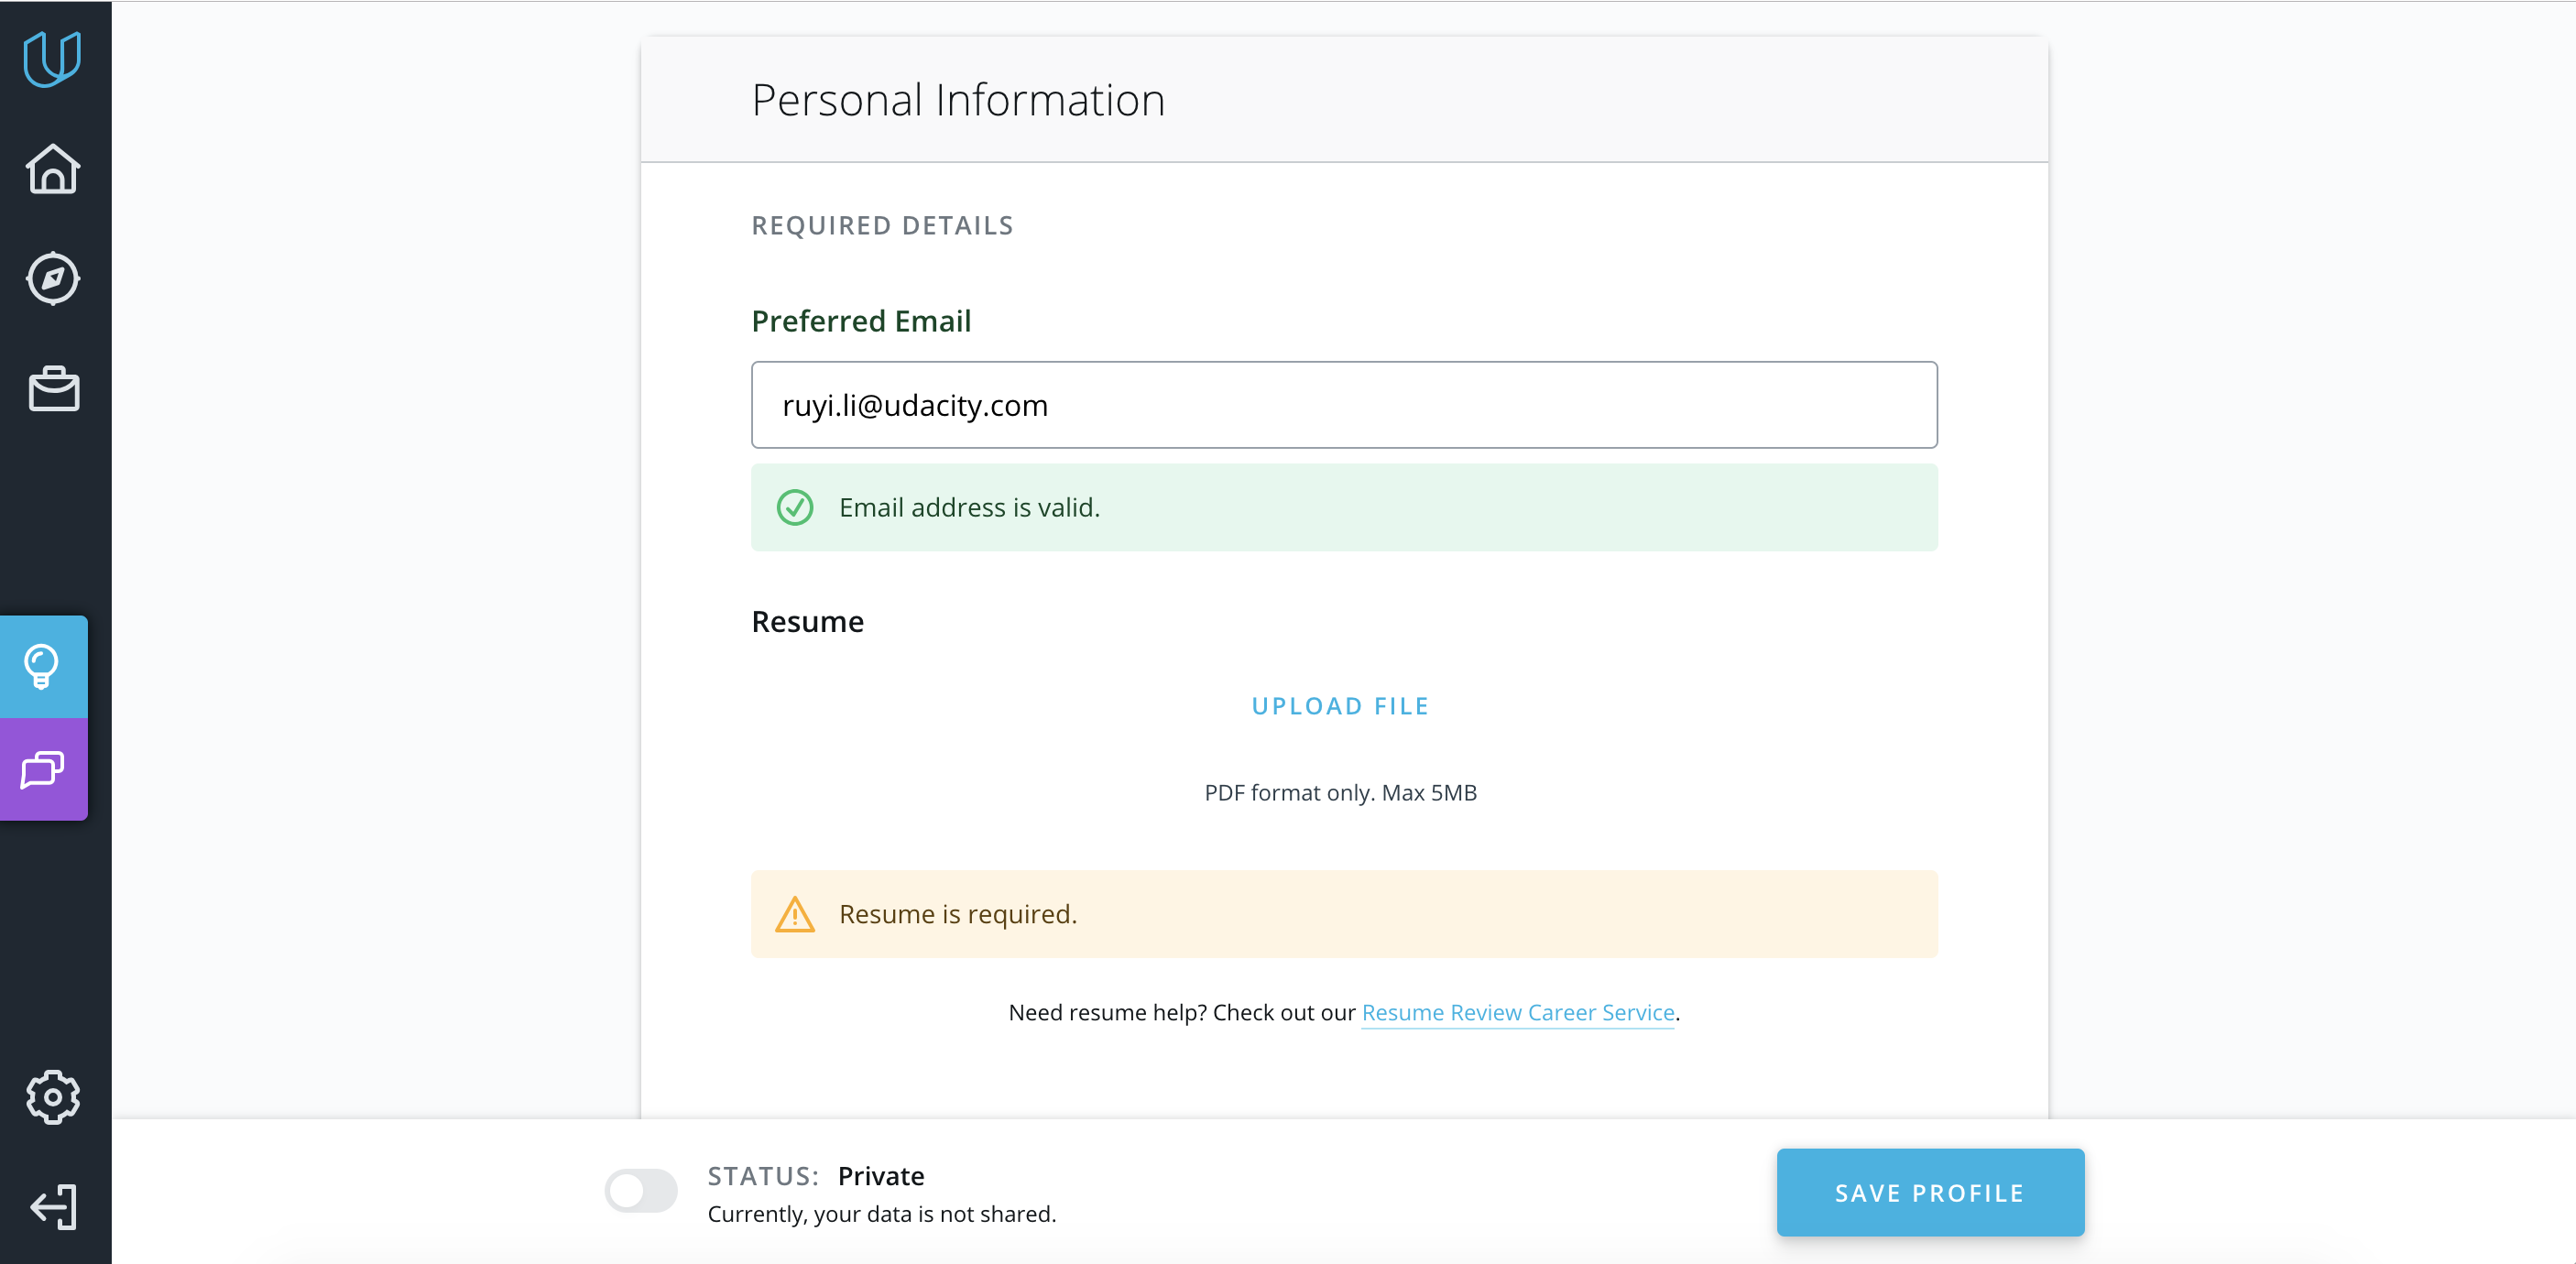Click the Personal Information heading
Image resolution: width=2576 pixels, height=1264 pixels.
click(x=958, y=100)
